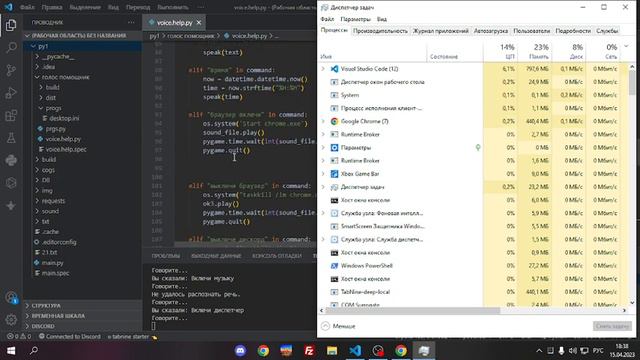Click errors and warnings indicator in status bar
Image resolution: width=640 pixels, height=360 pixels.
tap(19, 337)
